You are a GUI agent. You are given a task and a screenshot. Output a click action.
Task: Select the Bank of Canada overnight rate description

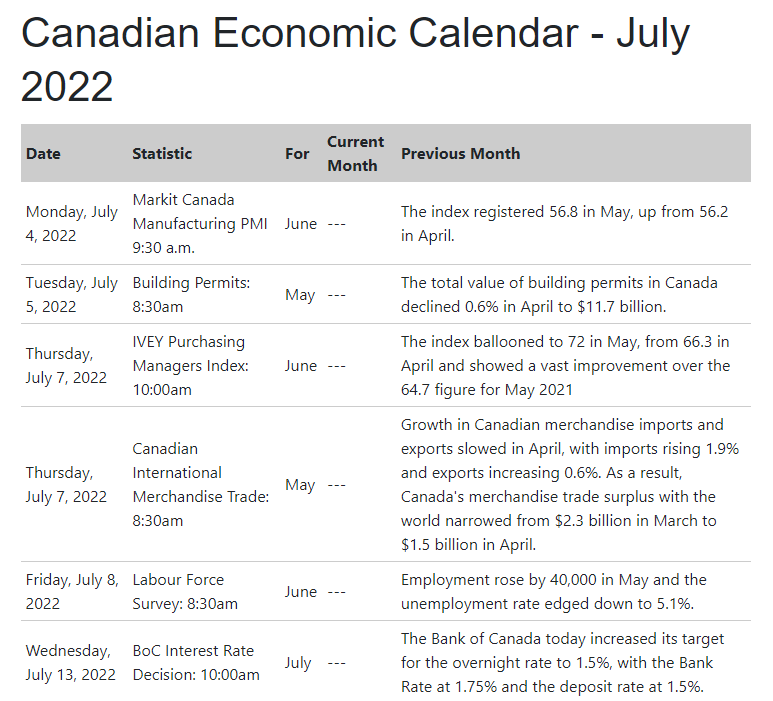tap(562, 663)
